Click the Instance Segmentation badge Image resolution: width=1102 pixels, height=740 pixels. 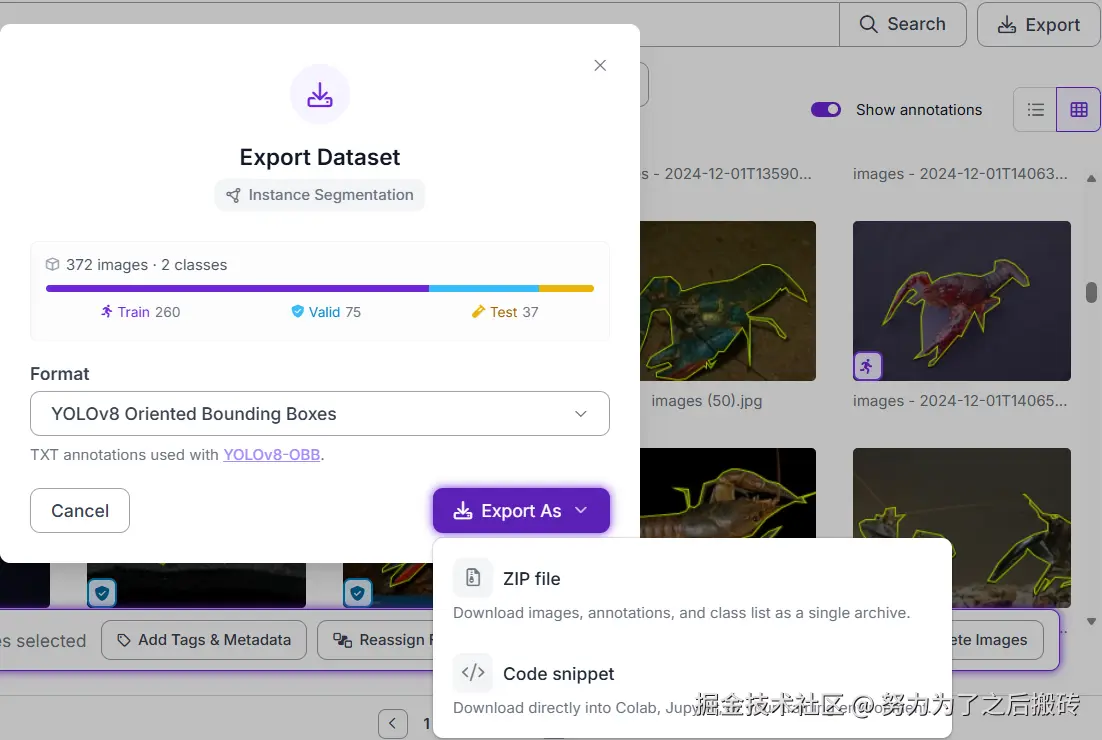[x=320, y=195]
